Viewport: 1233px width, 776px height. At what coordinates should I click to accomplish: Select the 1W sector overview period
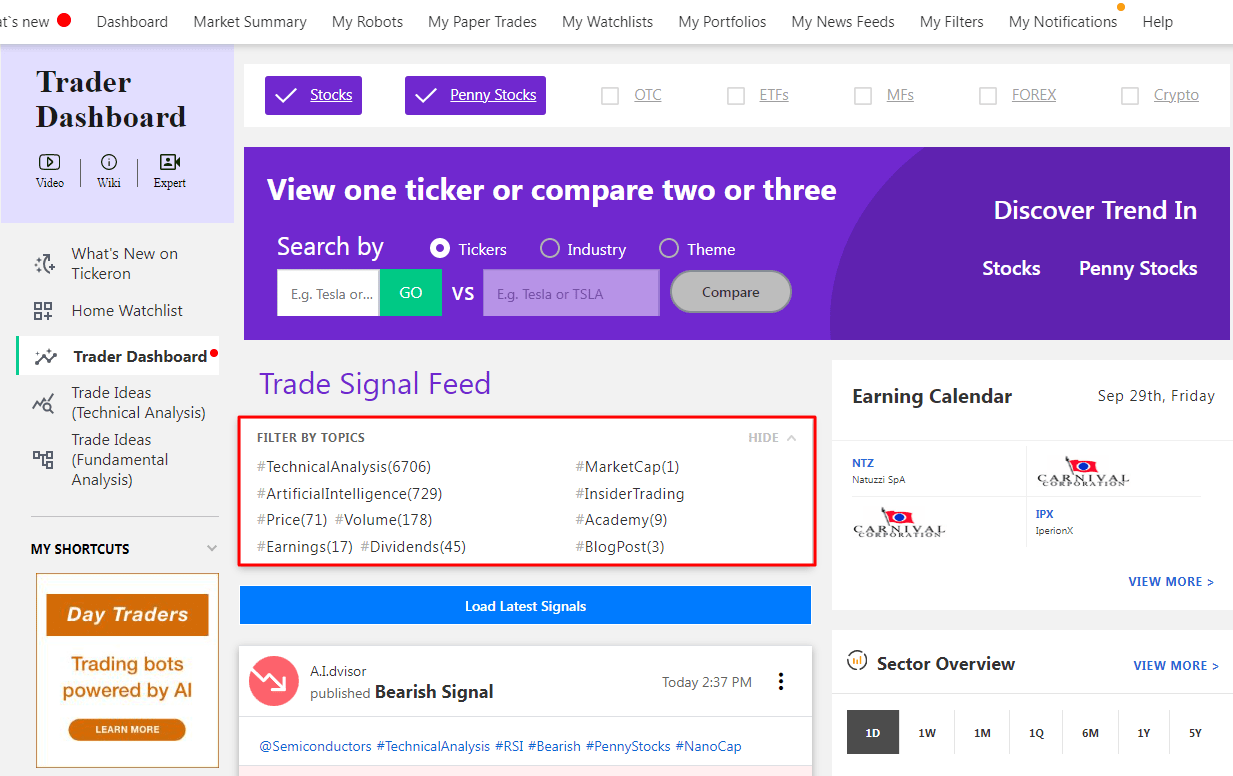click(927, 732)
